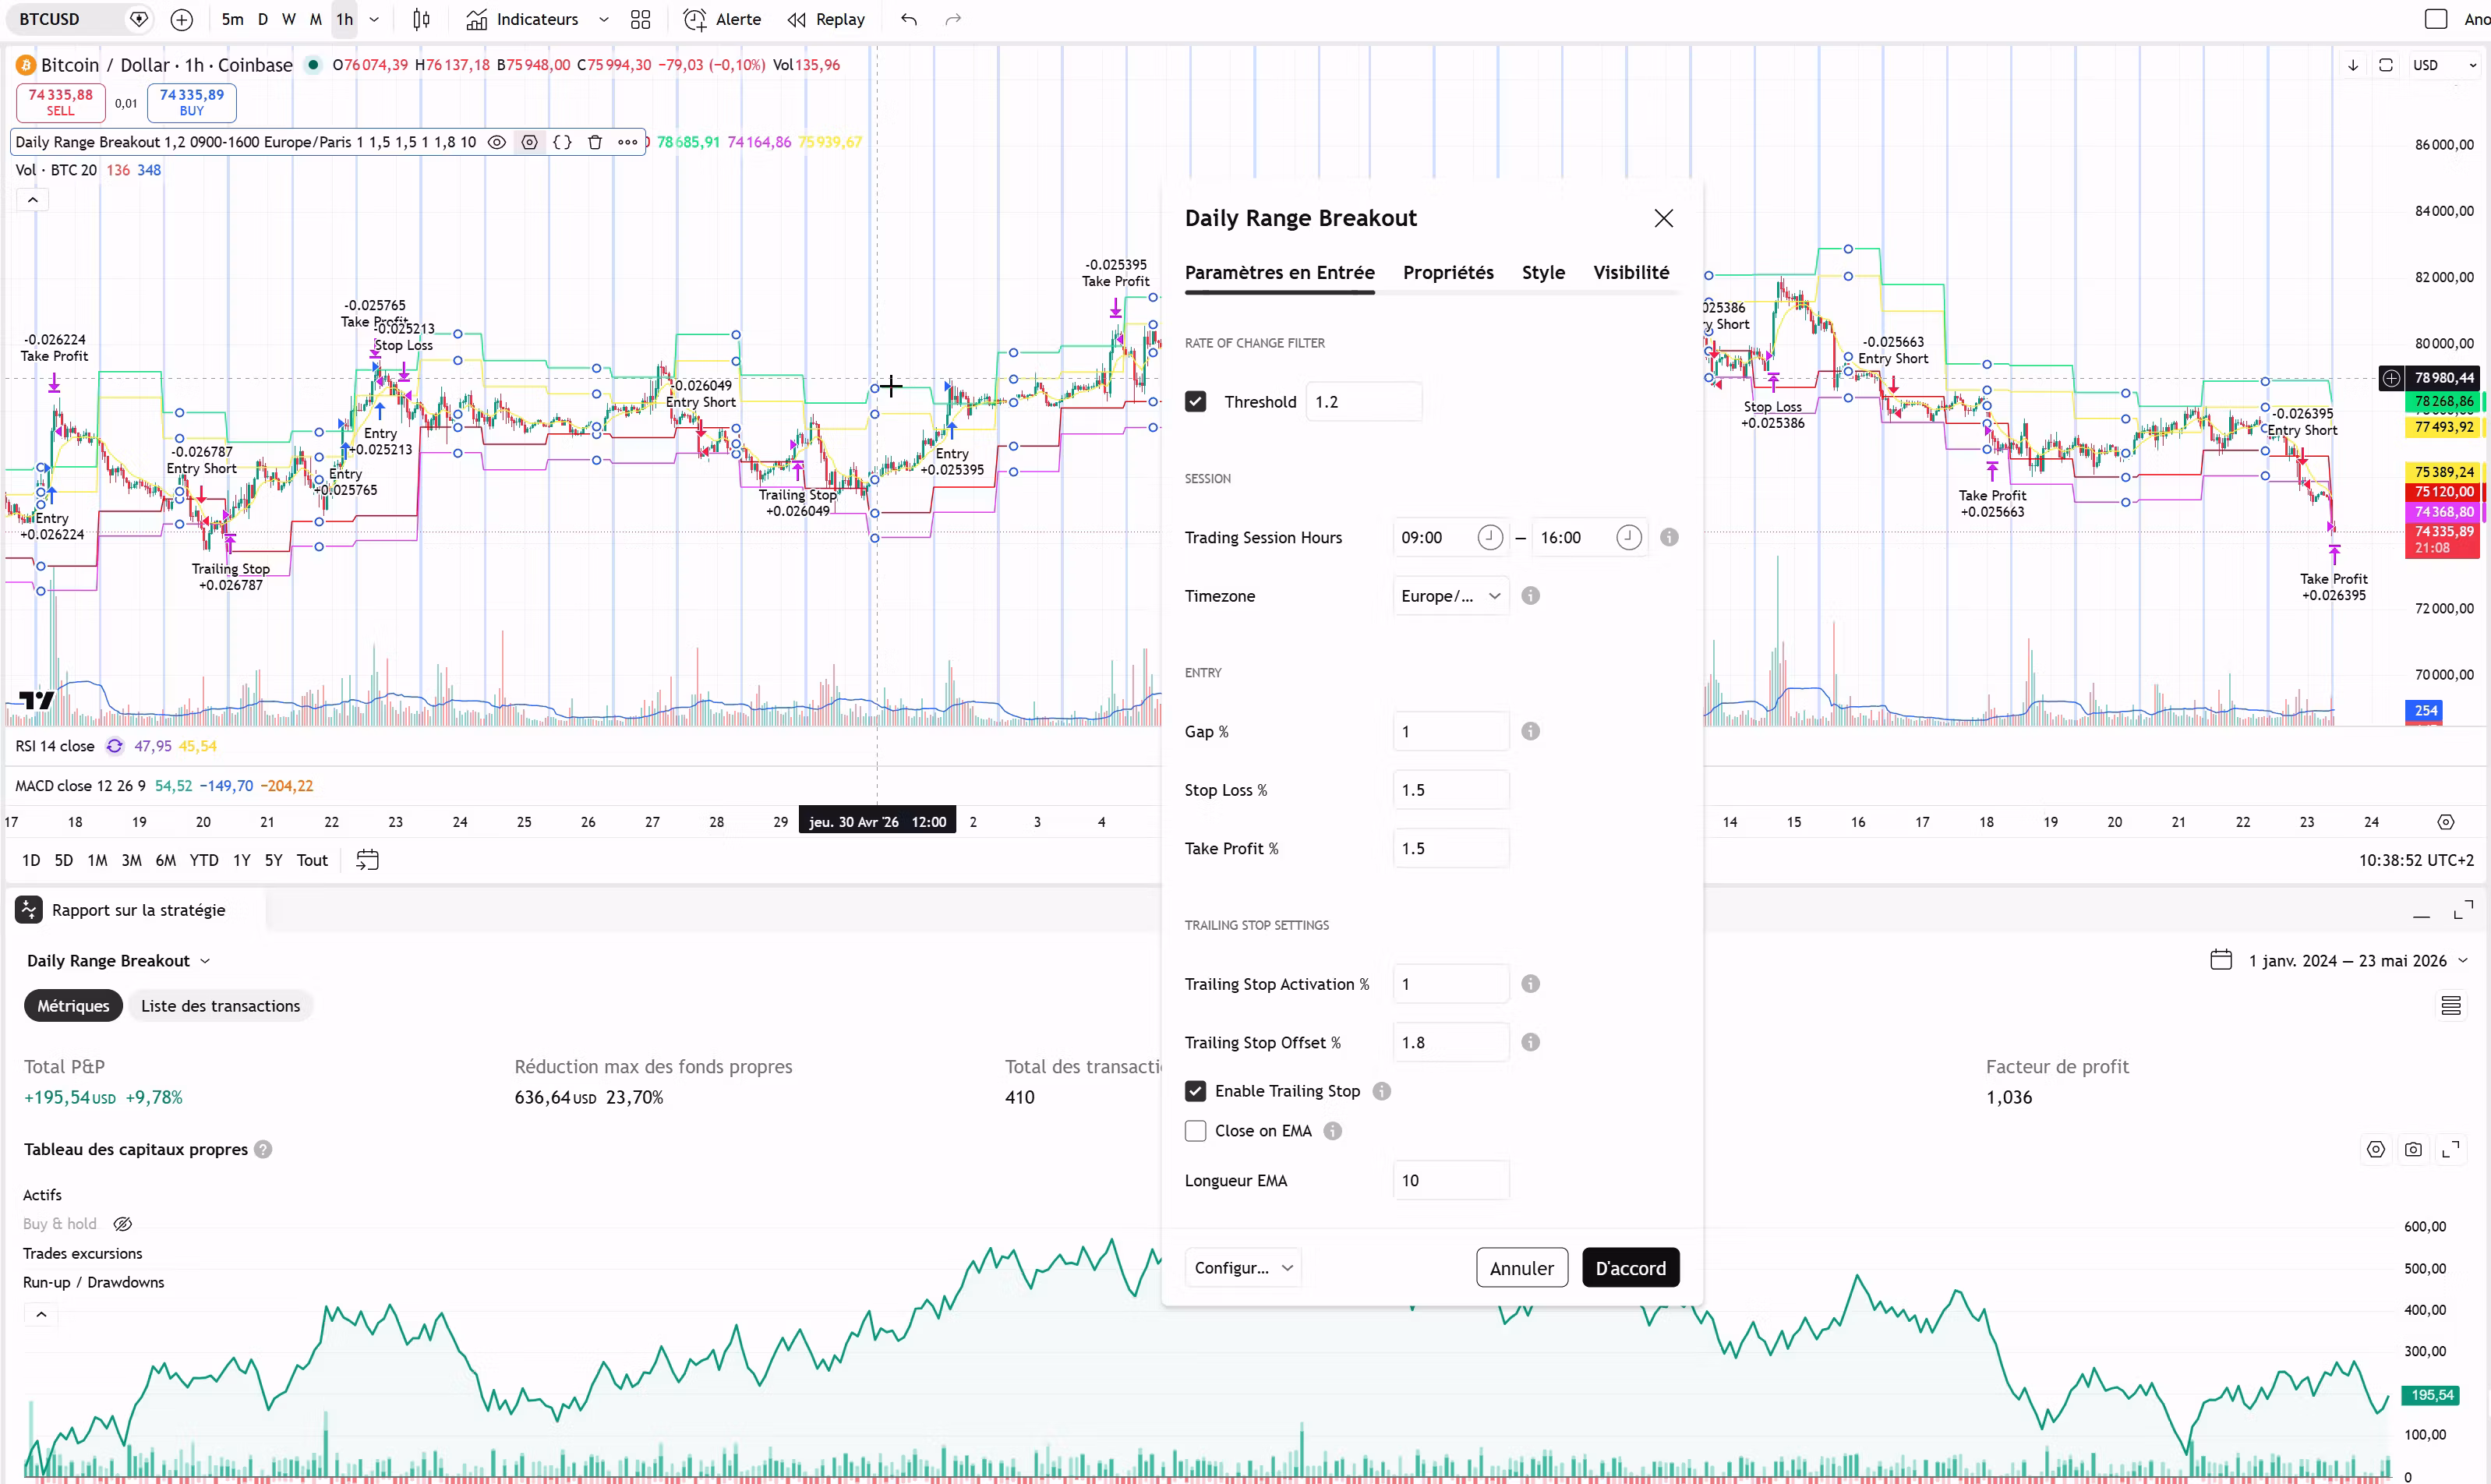Collapse indicator legend arrow
2491x1484 pixels.
pyautogui.click(x=32, y=200)
